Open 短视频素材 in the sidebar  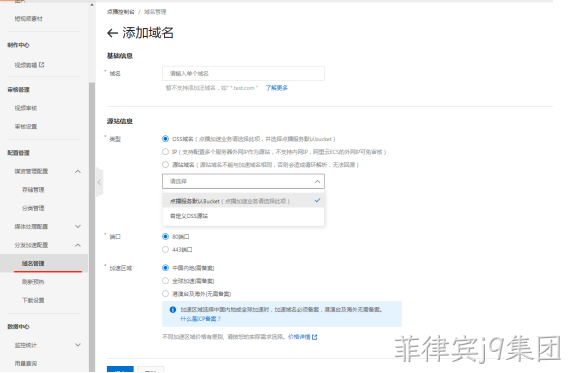tap(29, 19)
